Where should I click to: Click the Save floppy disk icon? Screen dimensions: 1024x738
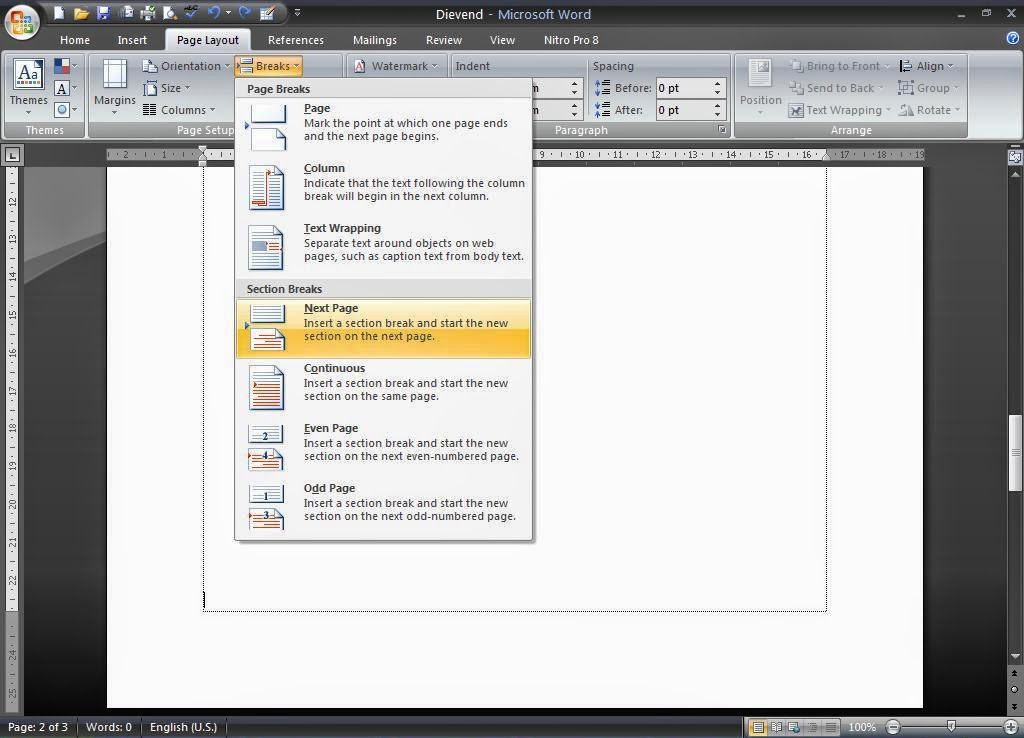pyautogui.click(x=103, y=12)
